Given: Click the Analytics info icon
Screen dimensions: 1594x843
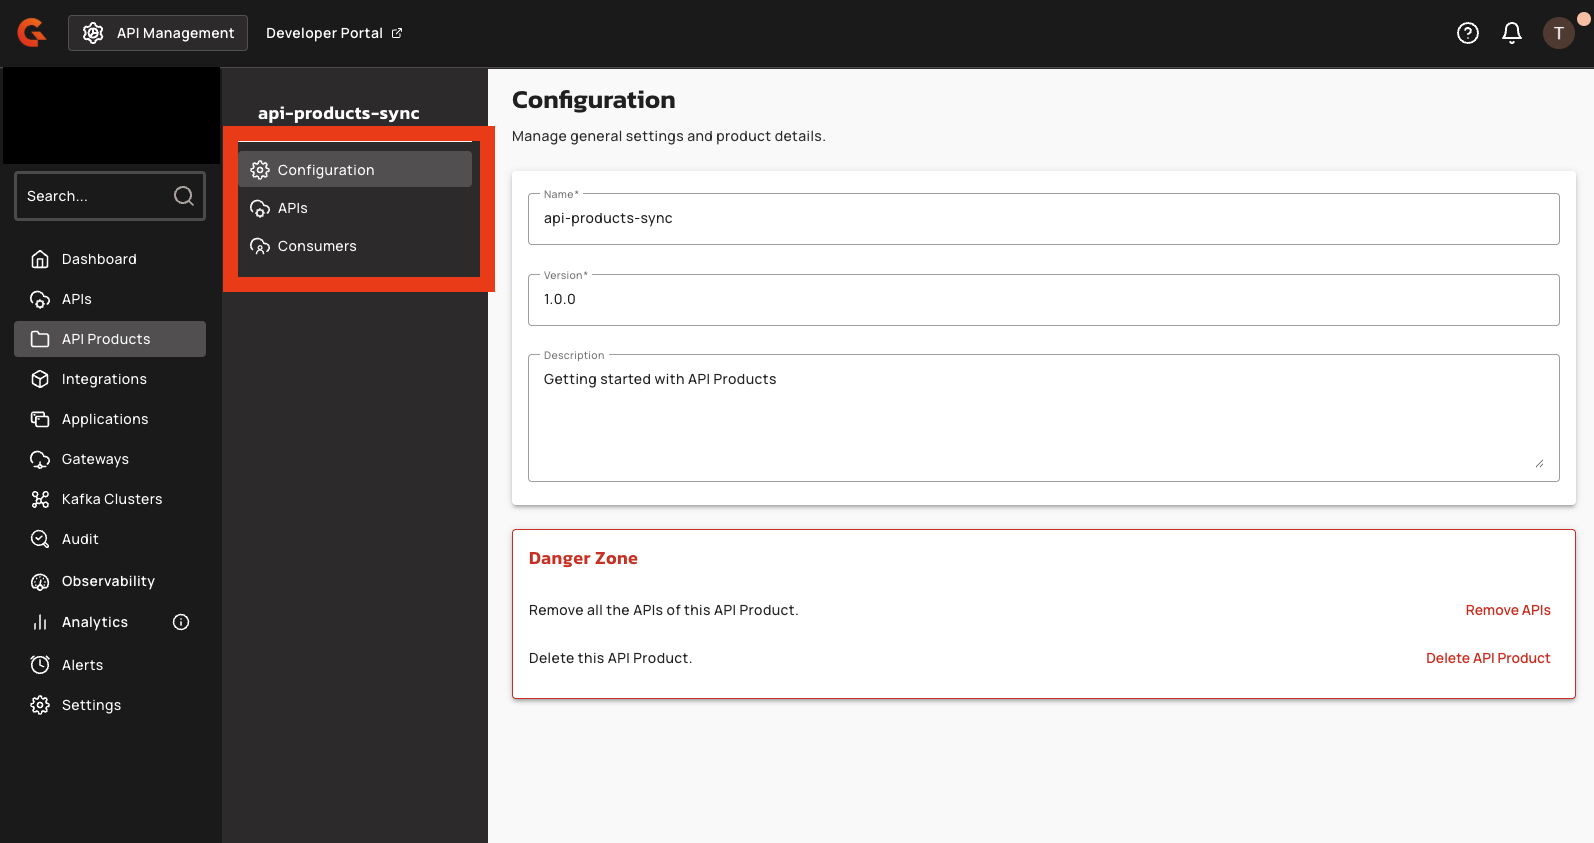Looking at the screenshot, I should pyautogui.click(x=181, y=622).
